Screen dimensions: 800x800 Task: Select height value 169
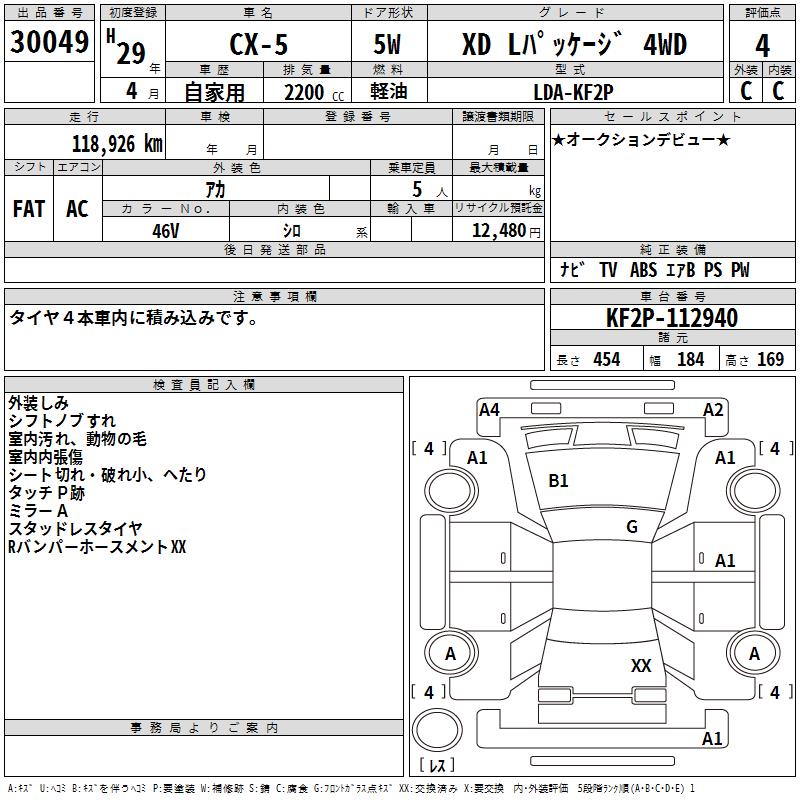pyautogui.click(x=770, y=360)
